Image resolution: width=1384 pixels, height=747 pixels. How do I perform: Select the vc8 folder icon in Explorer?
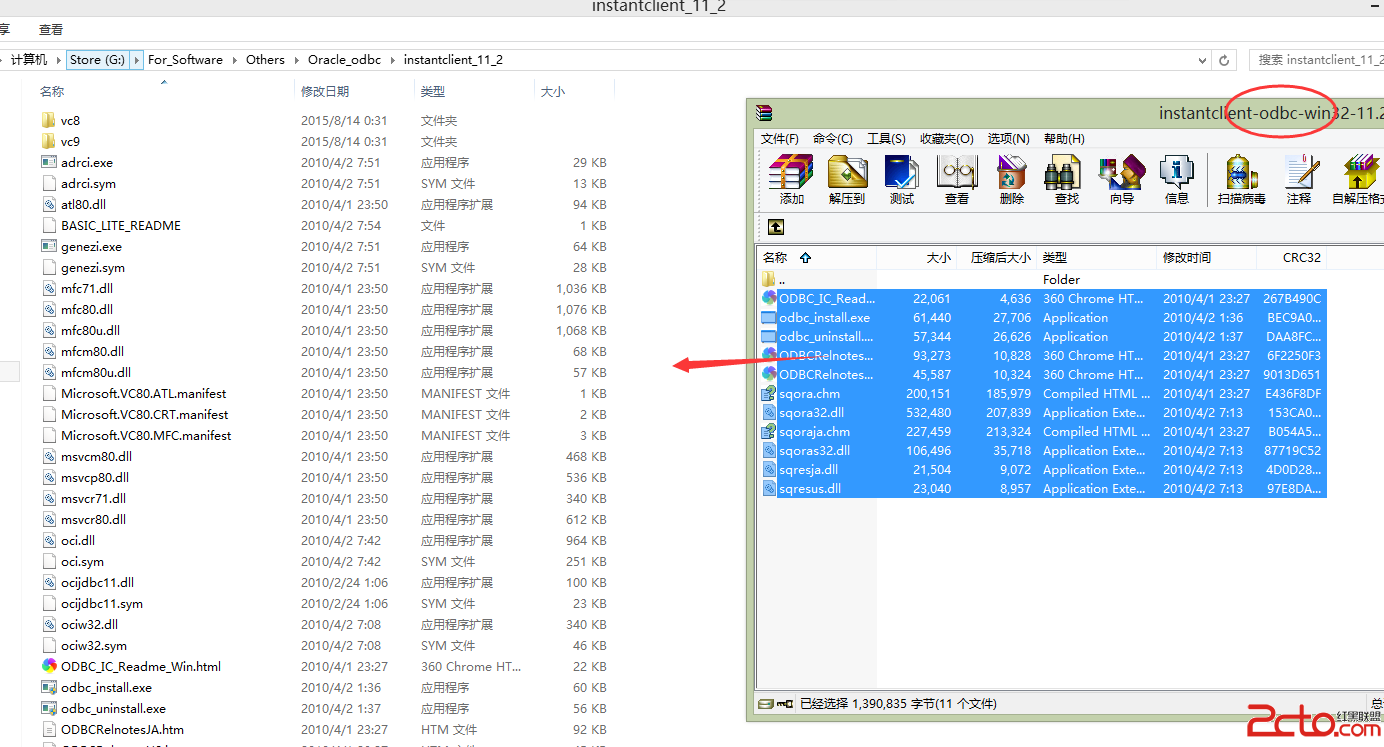[x=48, y=120]
